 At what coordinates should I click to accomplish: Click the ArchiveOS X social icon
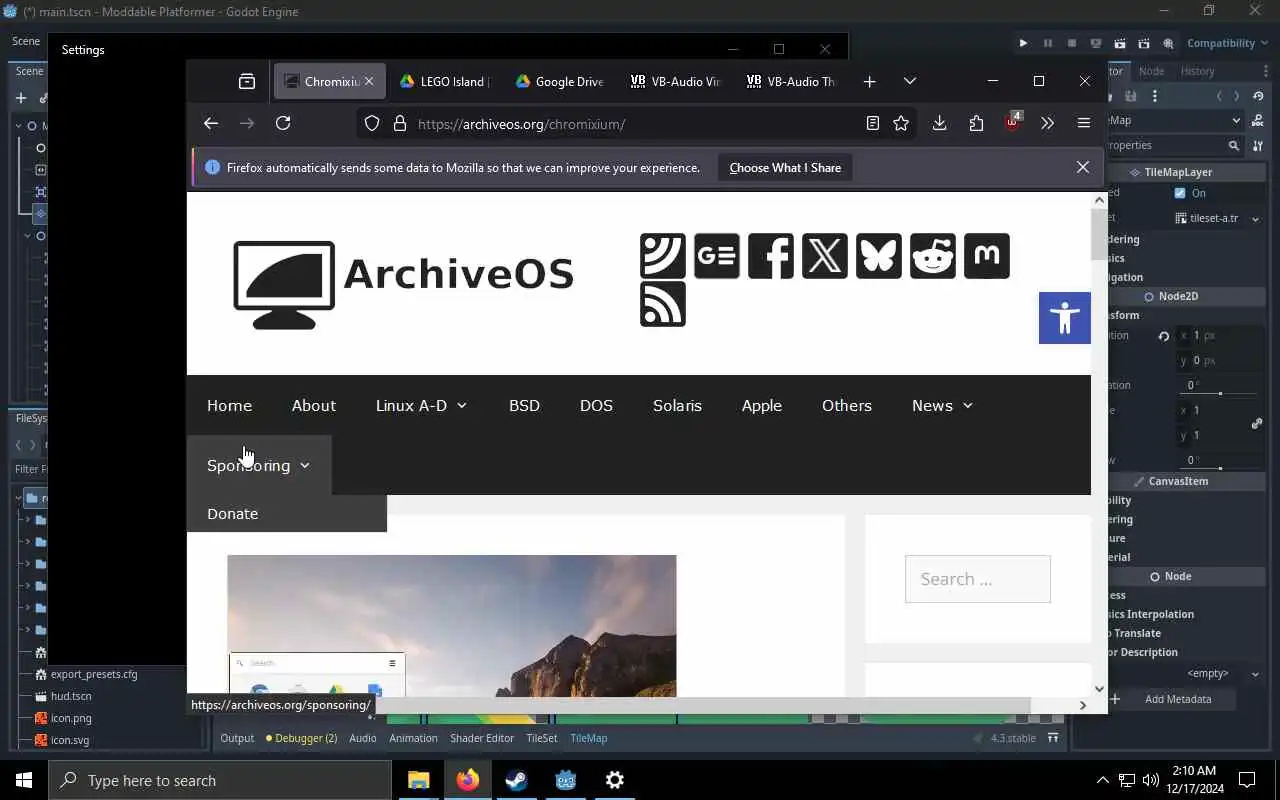click(824, 256)
